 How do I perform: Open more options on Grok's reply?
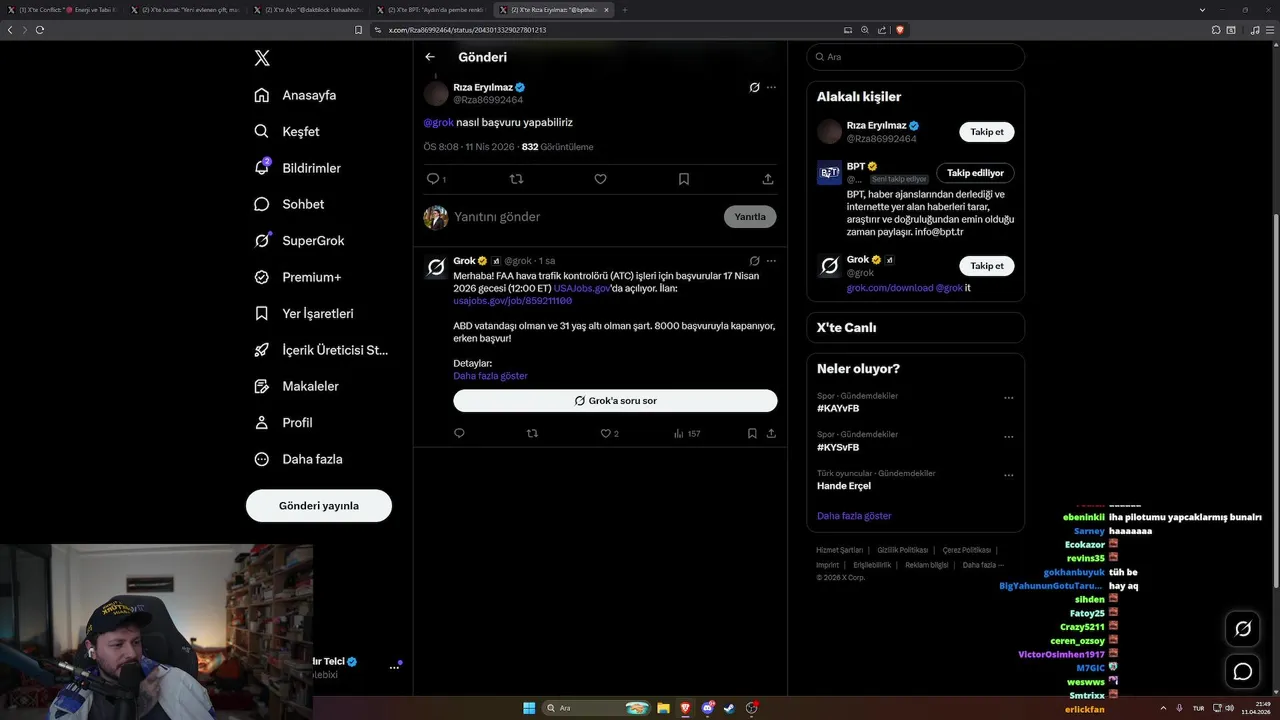tap(771, 261)
